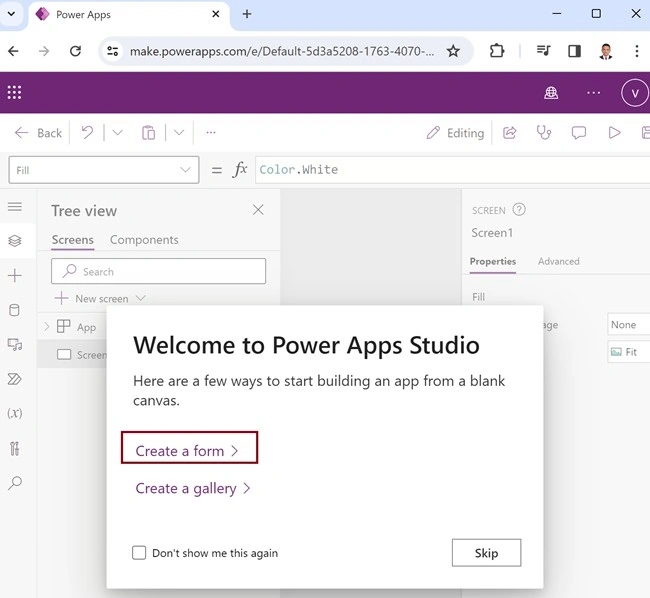Open the header more options ellipsis
Image resolution: width=650 pixels, height=598 pixels.
click(594, 93)
